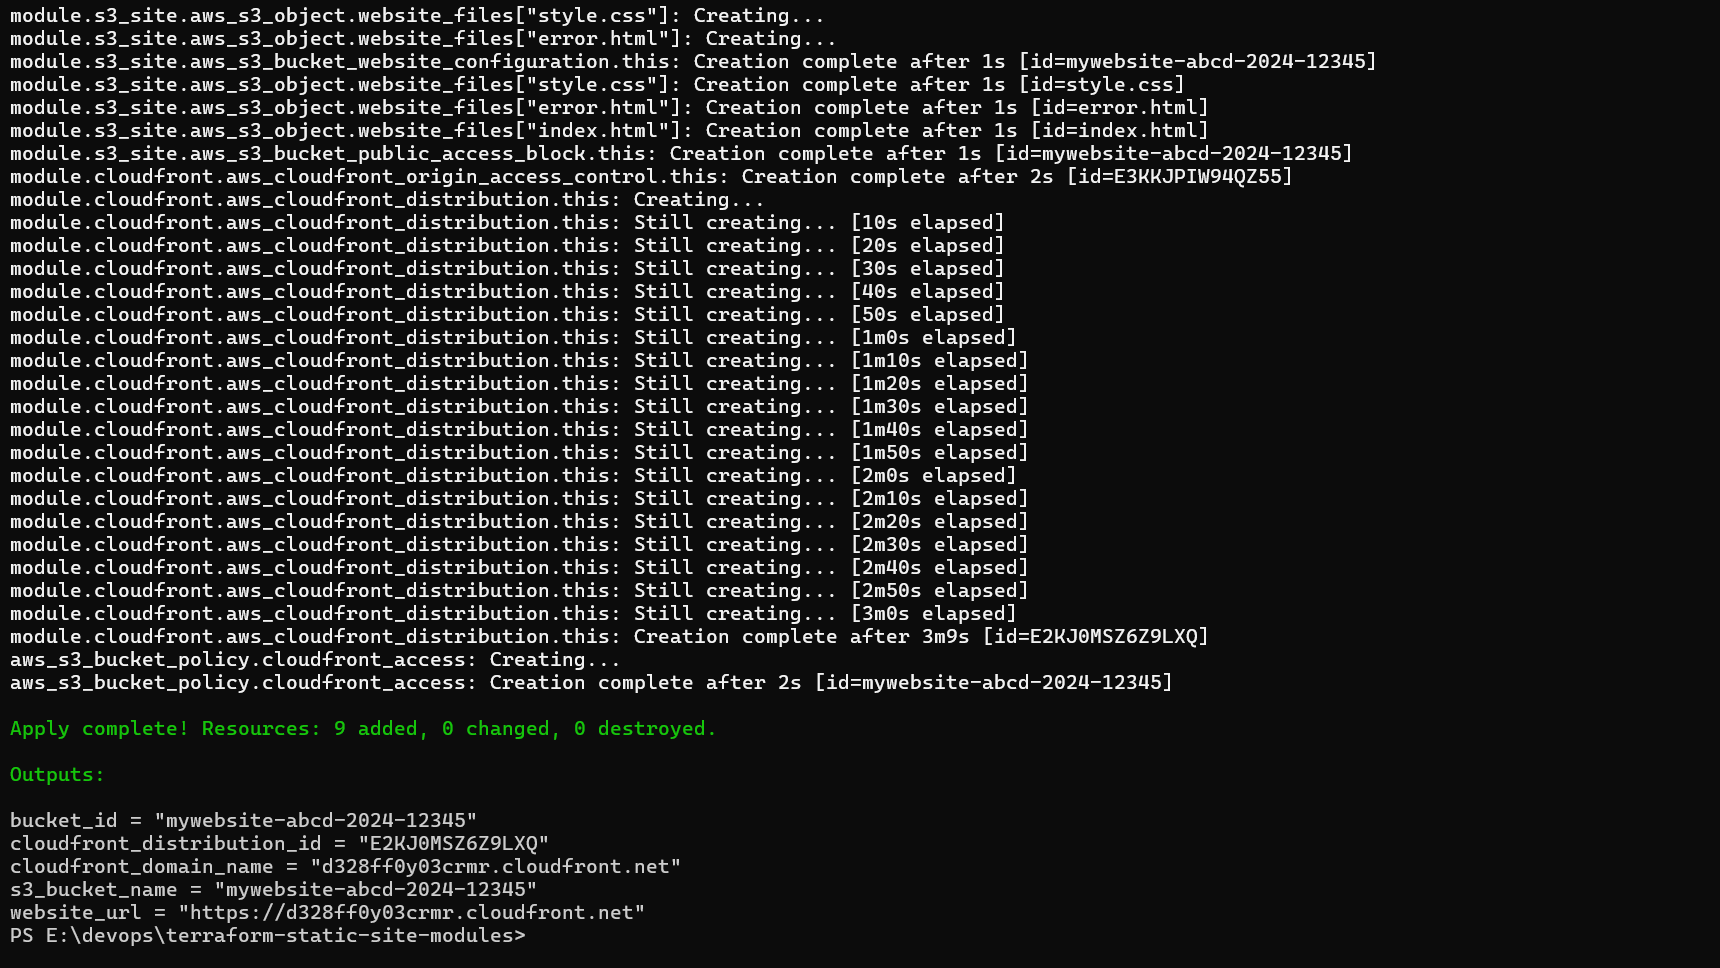Click the green "Outputs:" heading
This screenshot has height=968, width=1720.
click(x=57, y=775)
